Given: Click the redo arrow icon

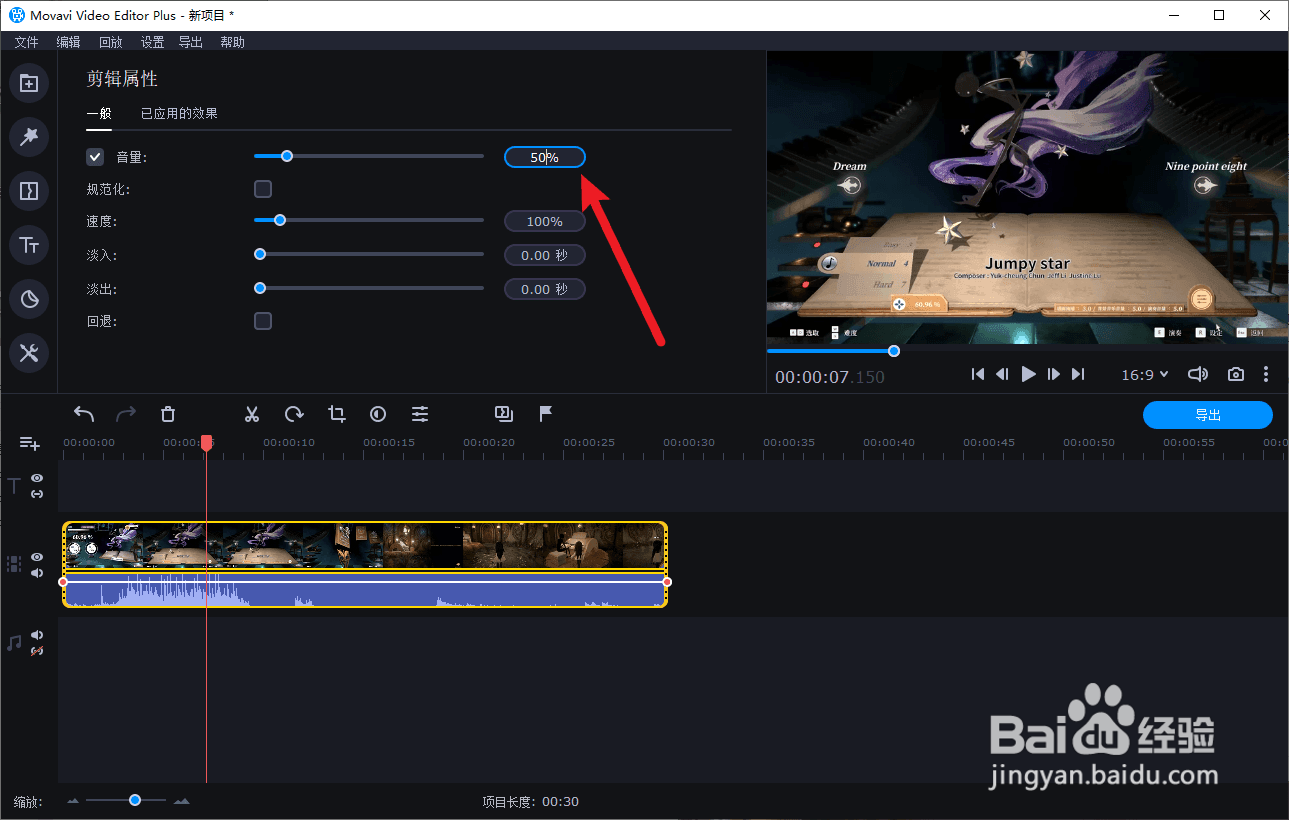Looking at the screenshot, I should [x=126, y=414].
